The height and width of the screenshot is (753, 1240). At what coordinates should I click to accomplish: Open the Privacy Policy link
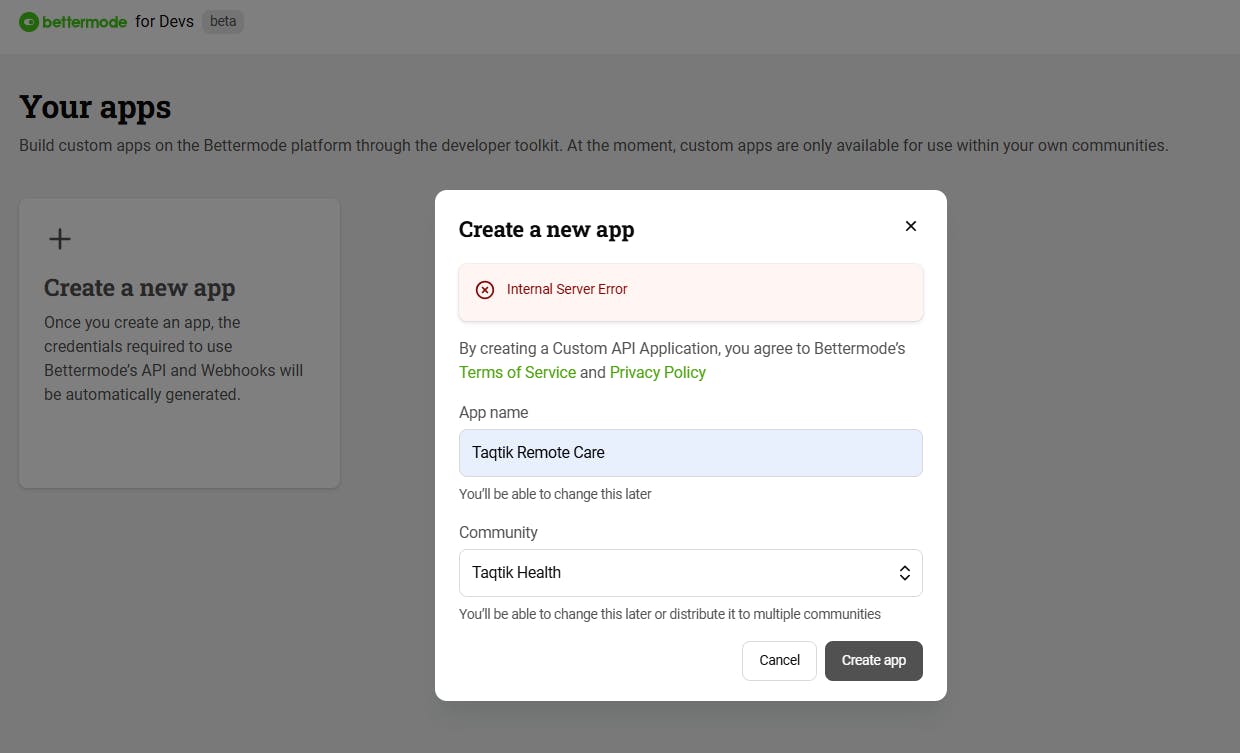[x=657, y=372]
